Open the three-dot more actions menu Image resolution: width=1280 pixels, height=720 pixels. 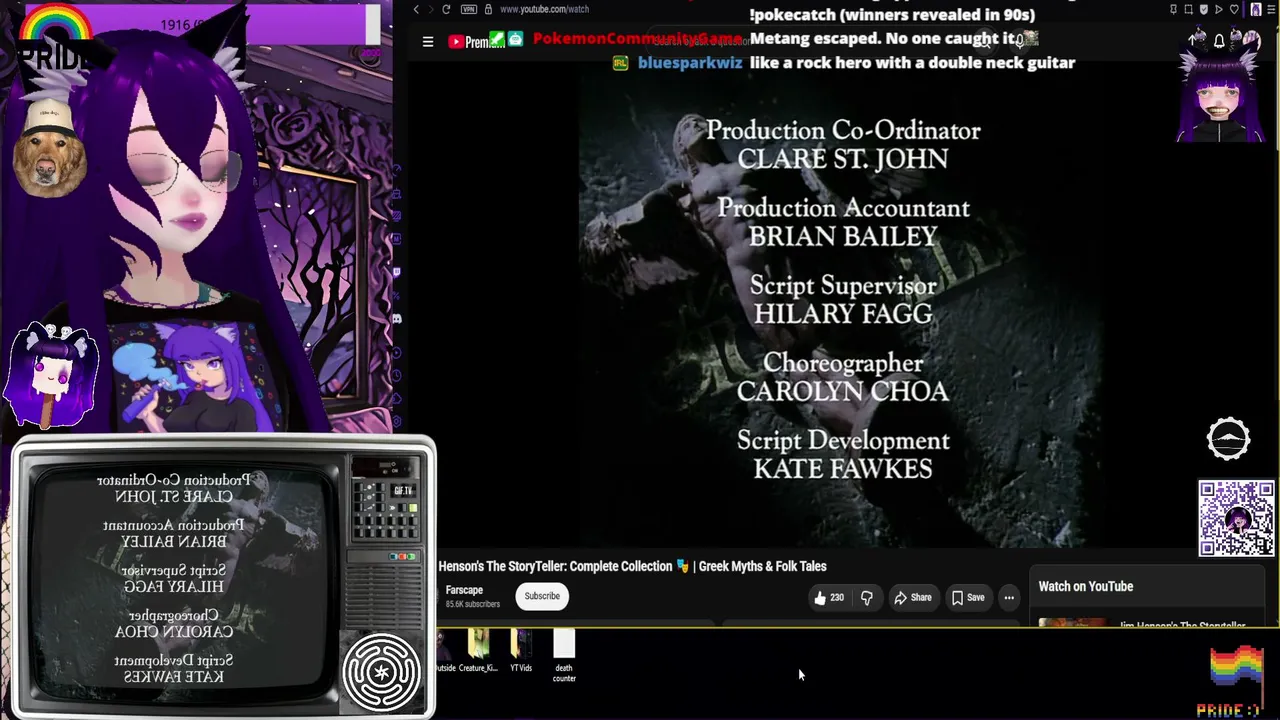[1009, 598]
